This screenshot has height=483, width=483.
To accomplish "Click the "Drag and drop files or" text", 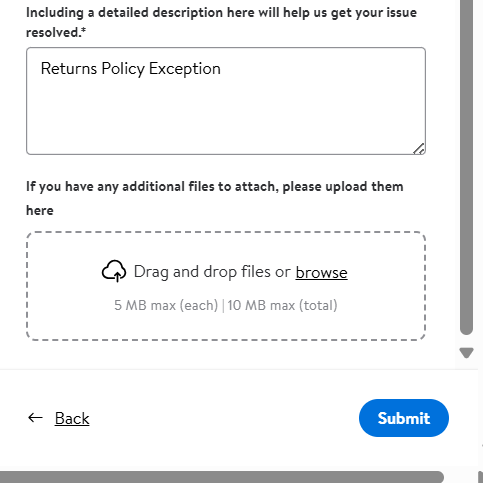I will coord(212,272).
